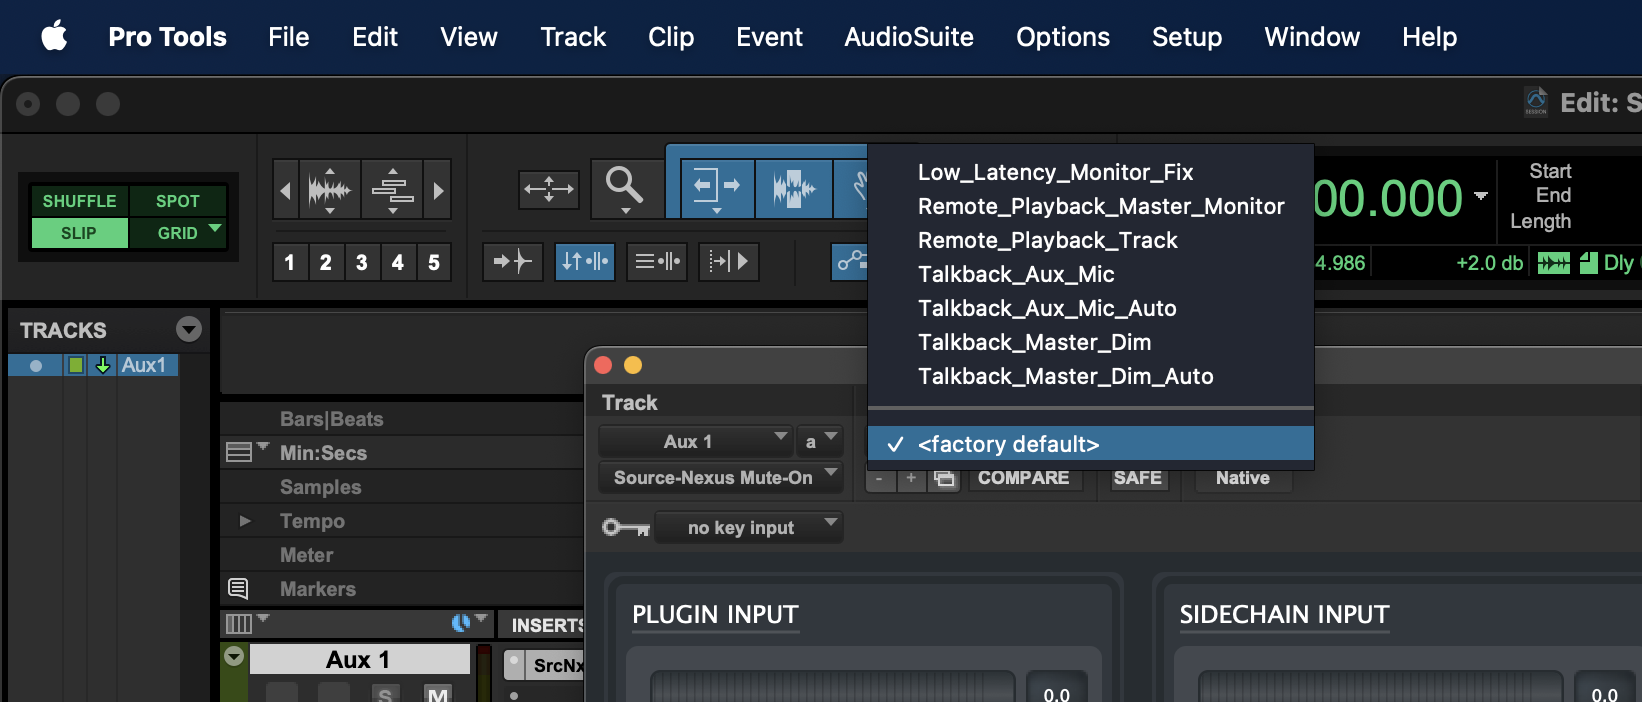The height and width of the screenshot is (702, 1642).
Task: Expand the Tempo ruler
Action: pyautogui.click(x=245, y=520)
